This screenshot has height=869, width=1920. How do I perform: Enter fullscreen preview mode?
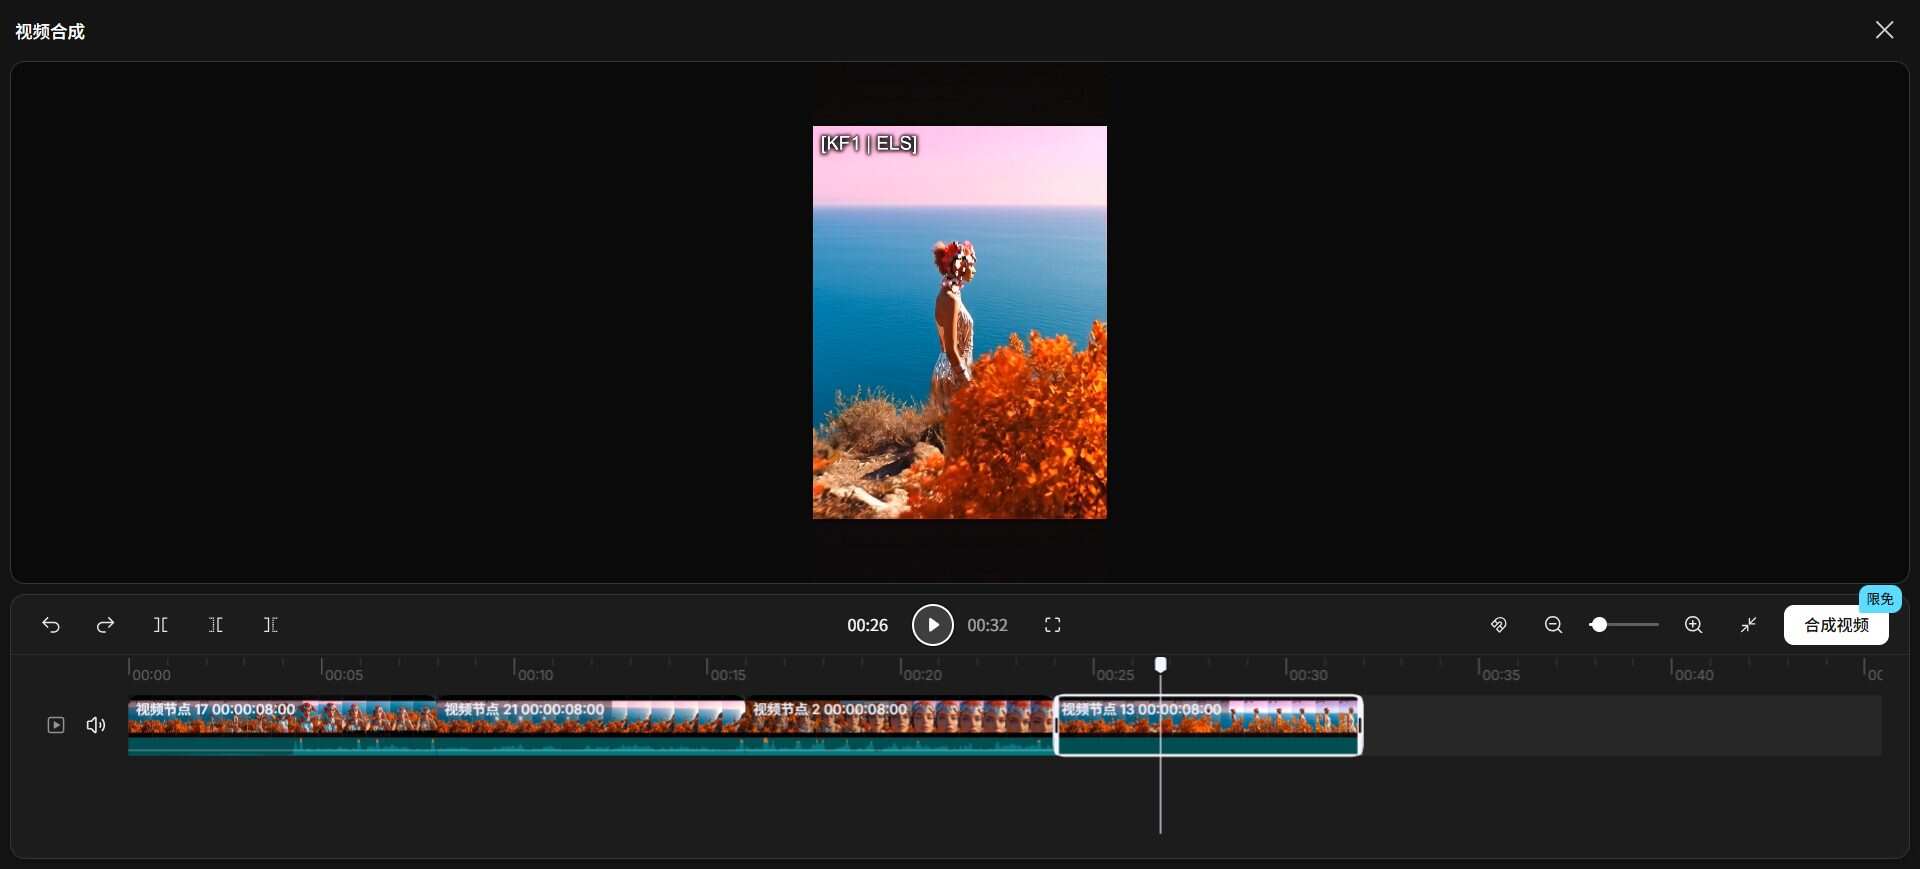point(1052,625)
